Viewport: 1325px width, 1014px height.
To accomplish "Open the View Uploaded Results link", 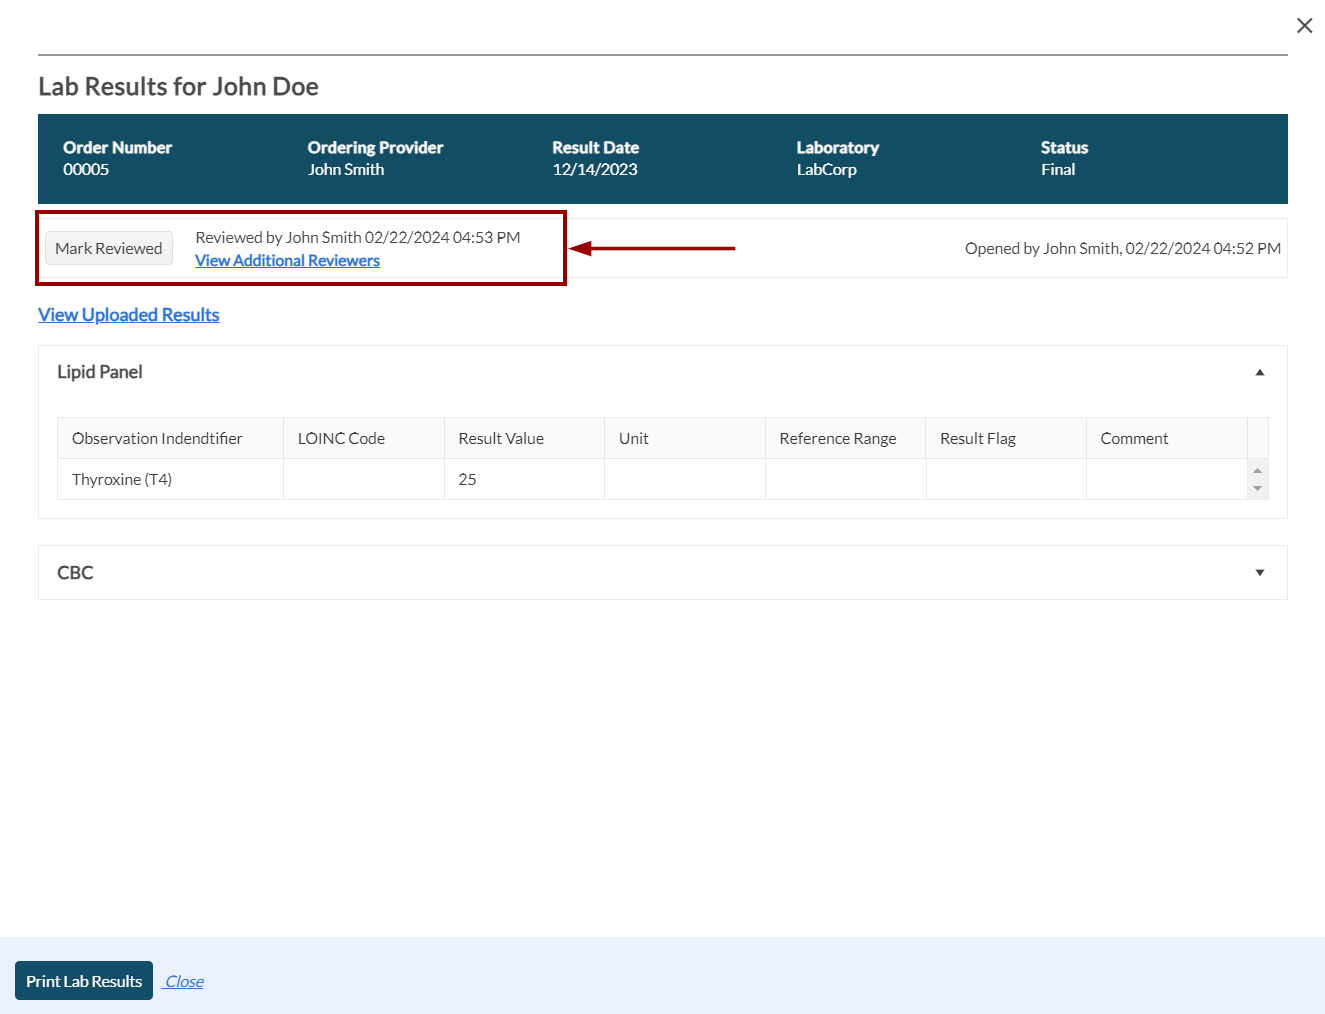I will (x=129, y=315).
